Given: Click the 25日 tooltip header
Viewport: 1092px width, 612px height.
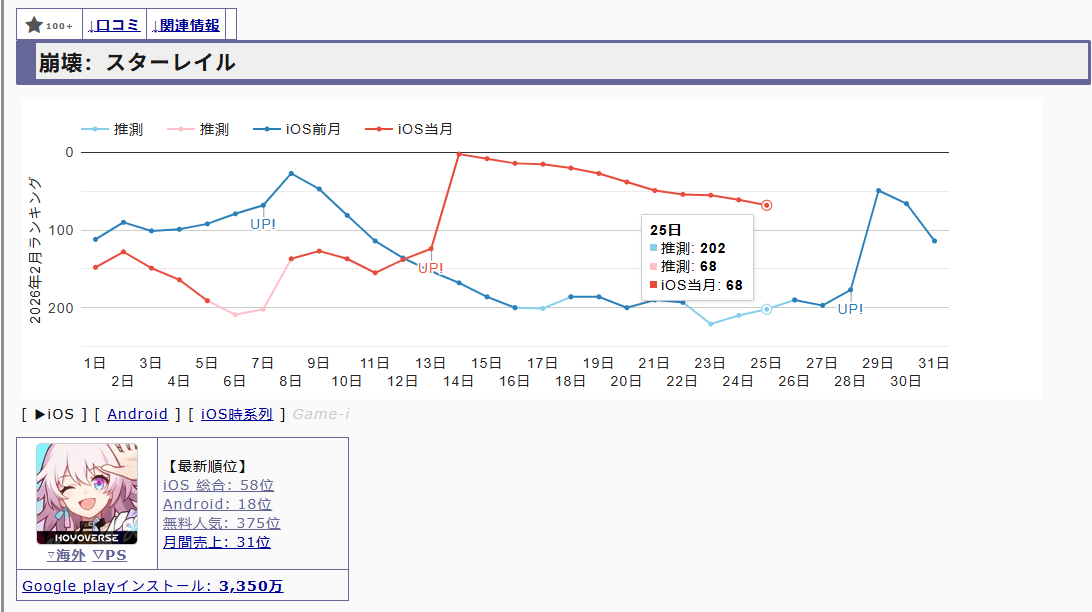Looking at the screenshot, I should pos(666,230).
